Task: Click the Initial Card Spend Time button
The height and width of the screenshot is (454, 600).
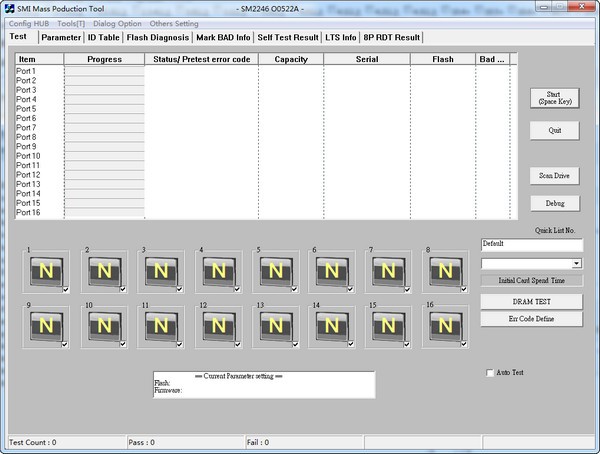Action: [x=532, y=281]
